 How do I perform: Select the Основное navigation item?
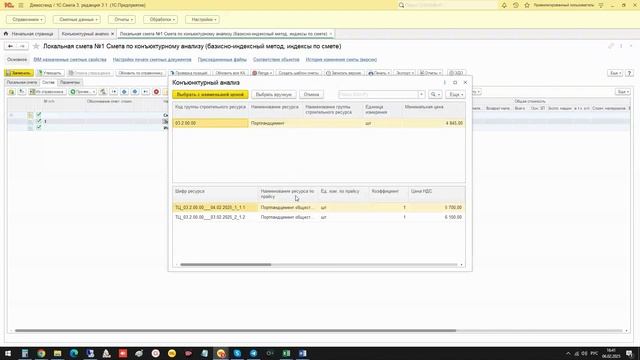(x=17, y=60)
